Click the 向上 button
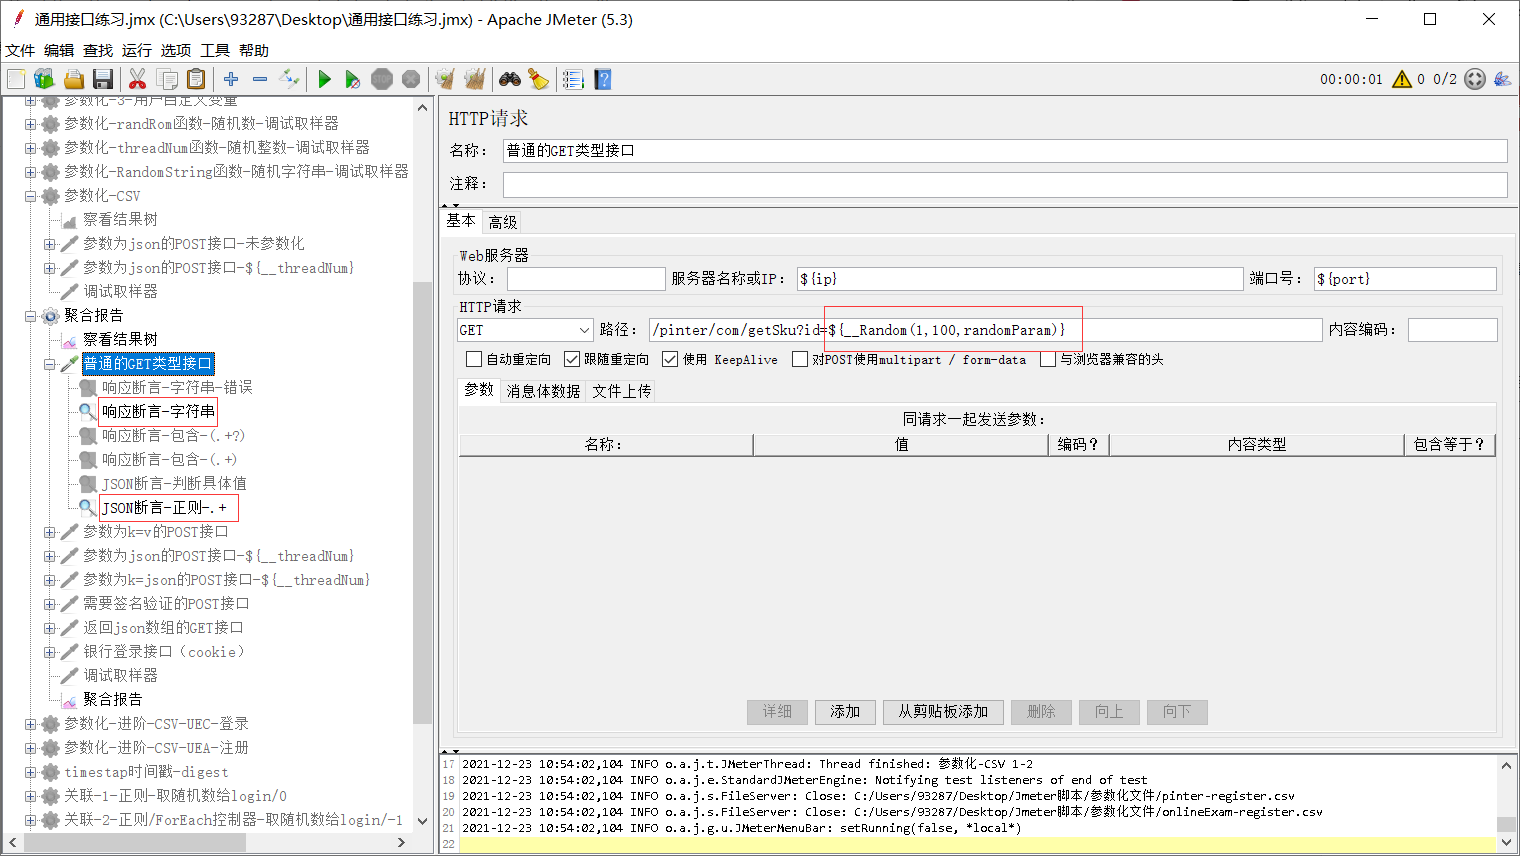 point(1109,712)
